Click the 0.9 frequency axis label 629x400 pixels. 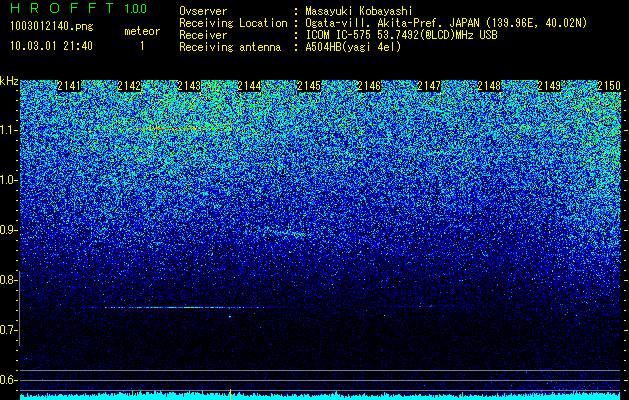click(8, 230)
